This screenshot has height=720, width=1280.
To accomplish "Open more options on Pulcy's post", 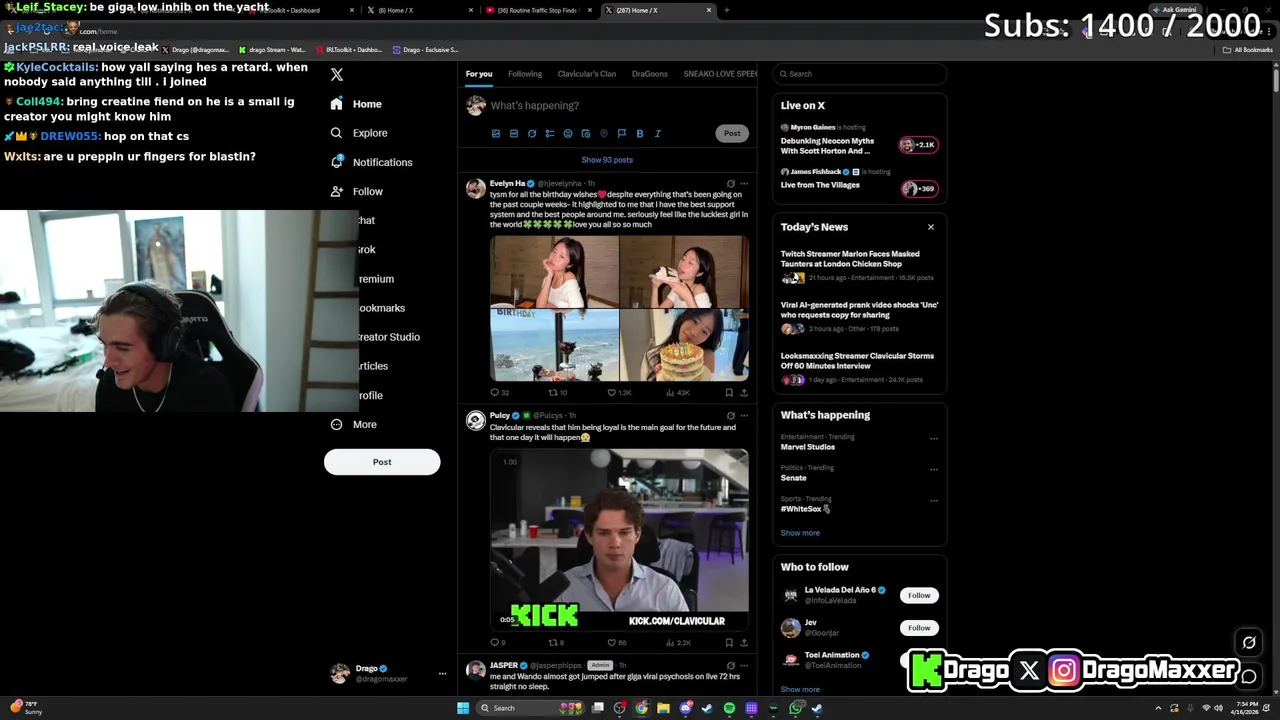I will (x=744, y=415).
